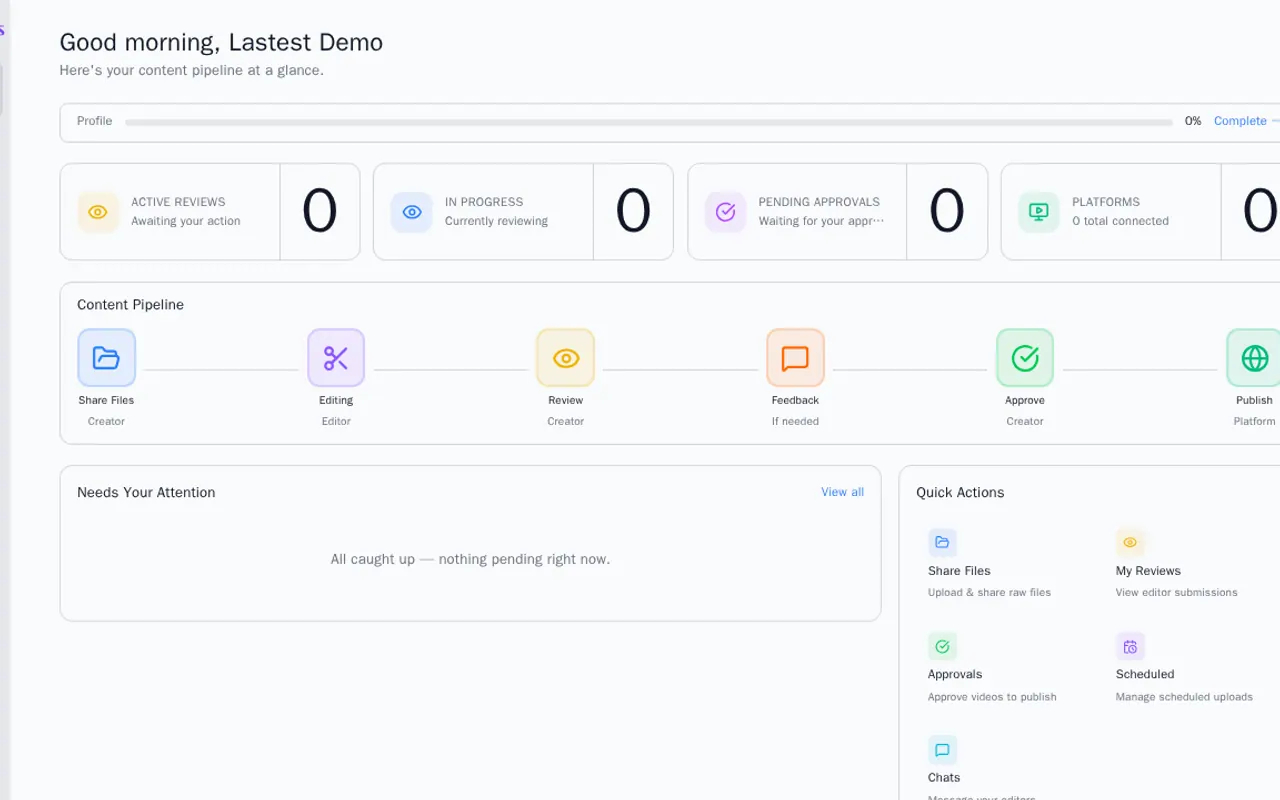Open Approvals quick action label

[955, 674]
